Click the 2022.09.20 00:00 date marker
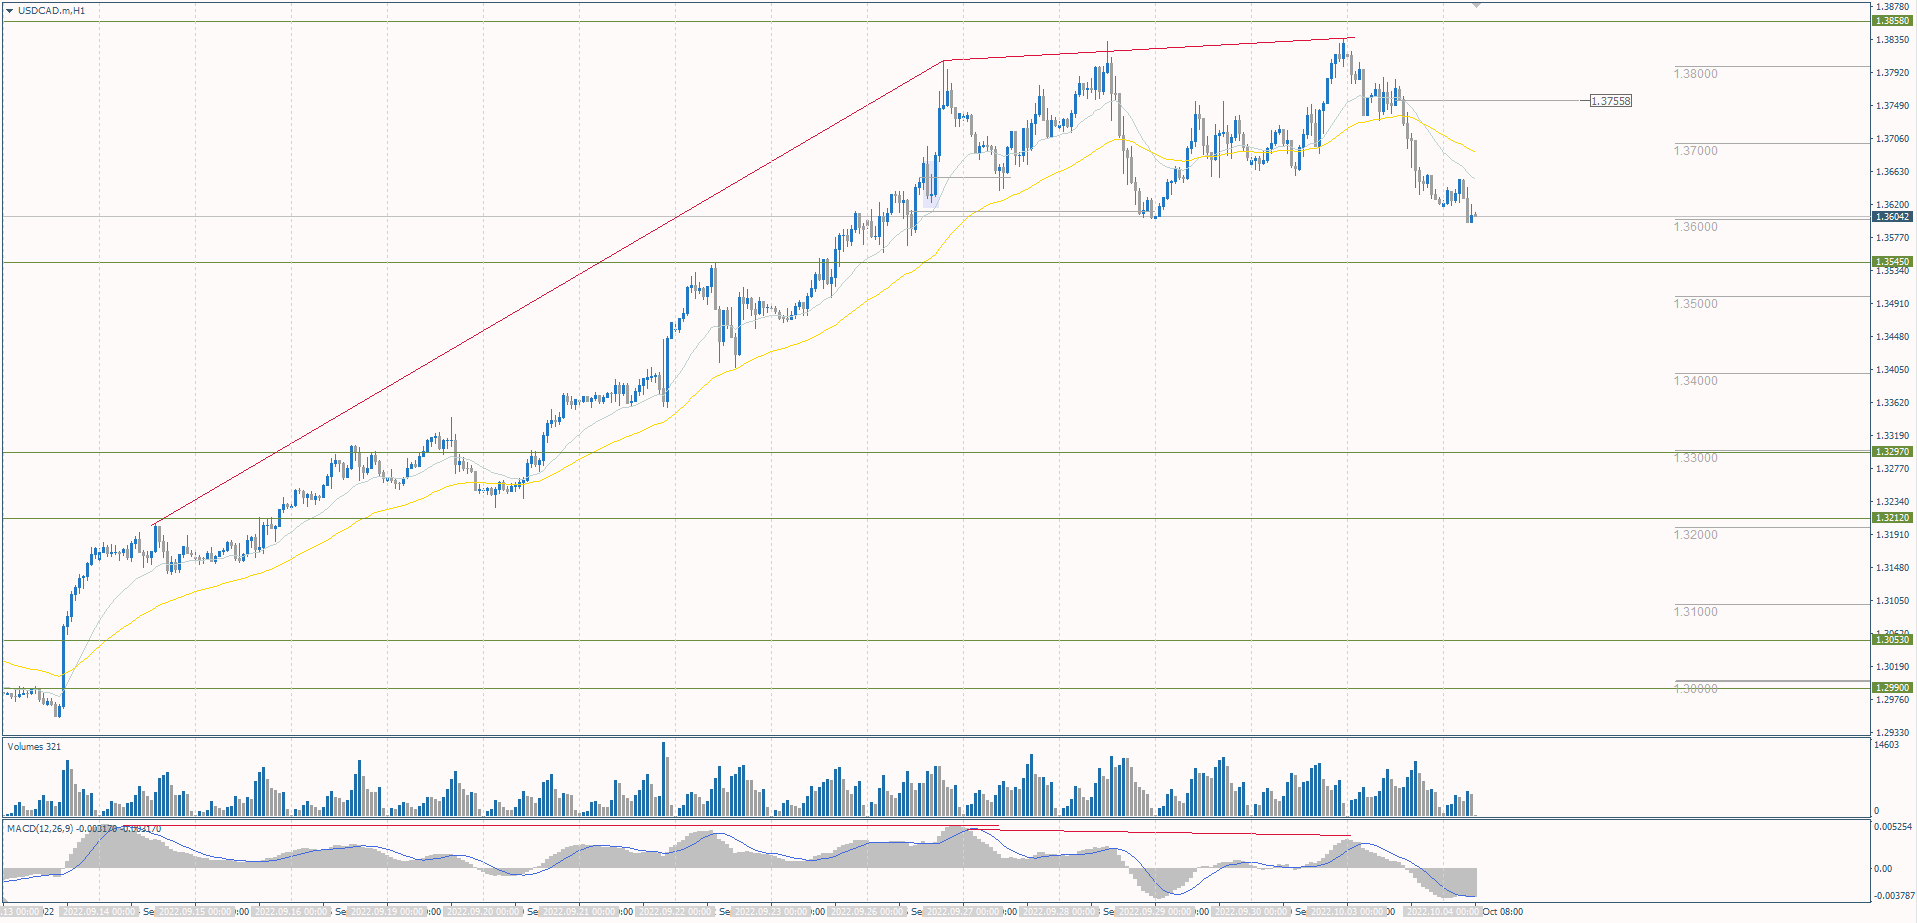 483,912
